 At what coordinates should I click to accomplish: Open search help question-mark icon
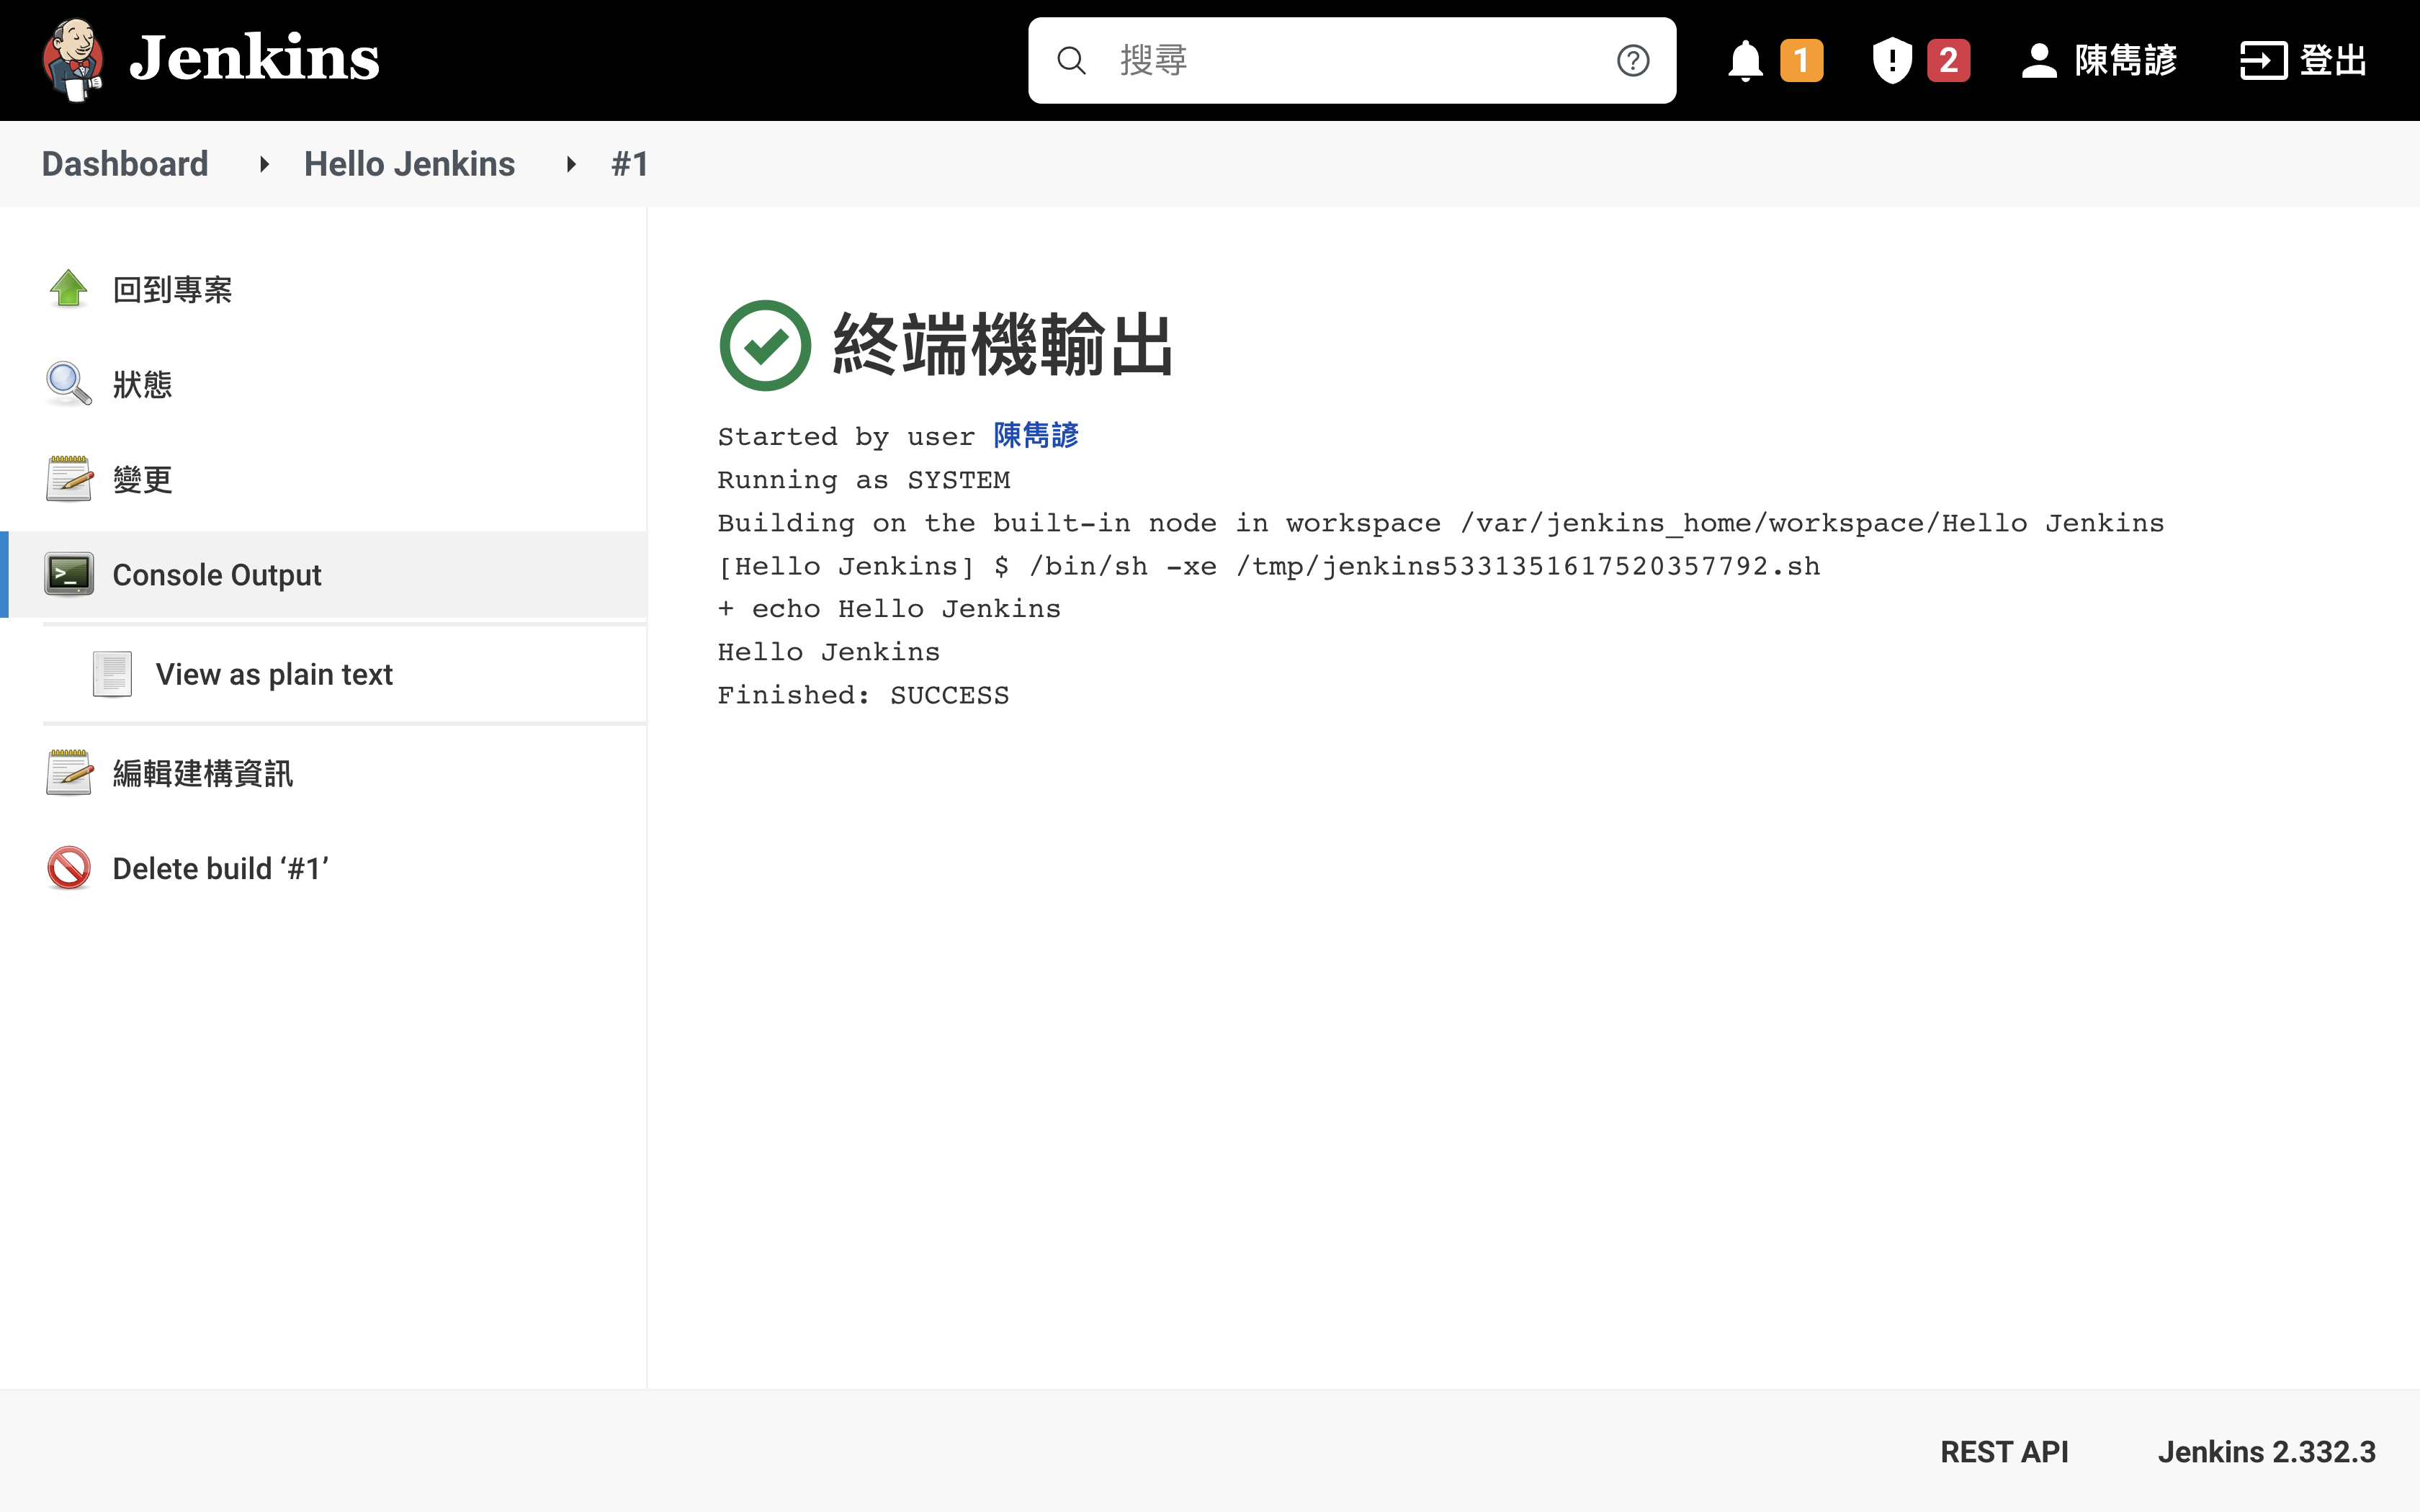1633,61
